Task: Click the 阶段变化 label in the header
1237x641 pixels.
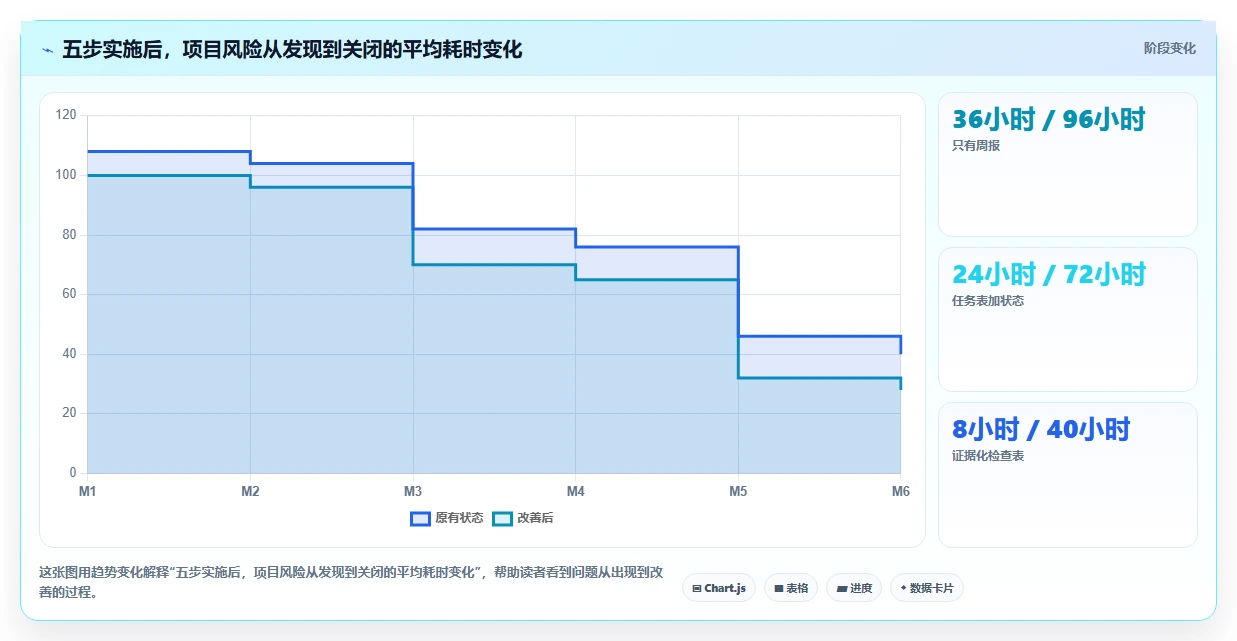Action: (1170, 48)
